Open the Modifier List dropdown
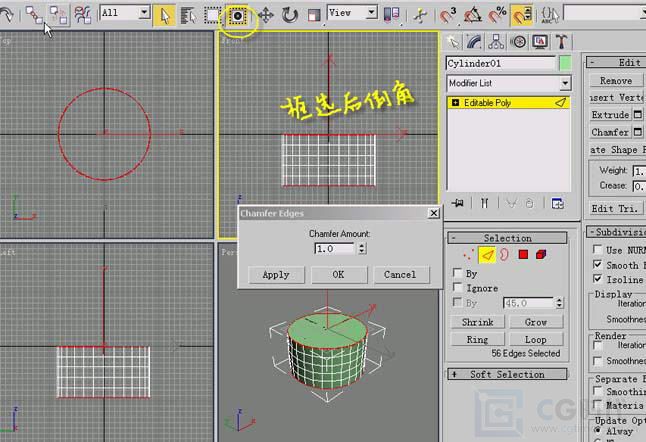646x442 pixels. click(508, 83)
